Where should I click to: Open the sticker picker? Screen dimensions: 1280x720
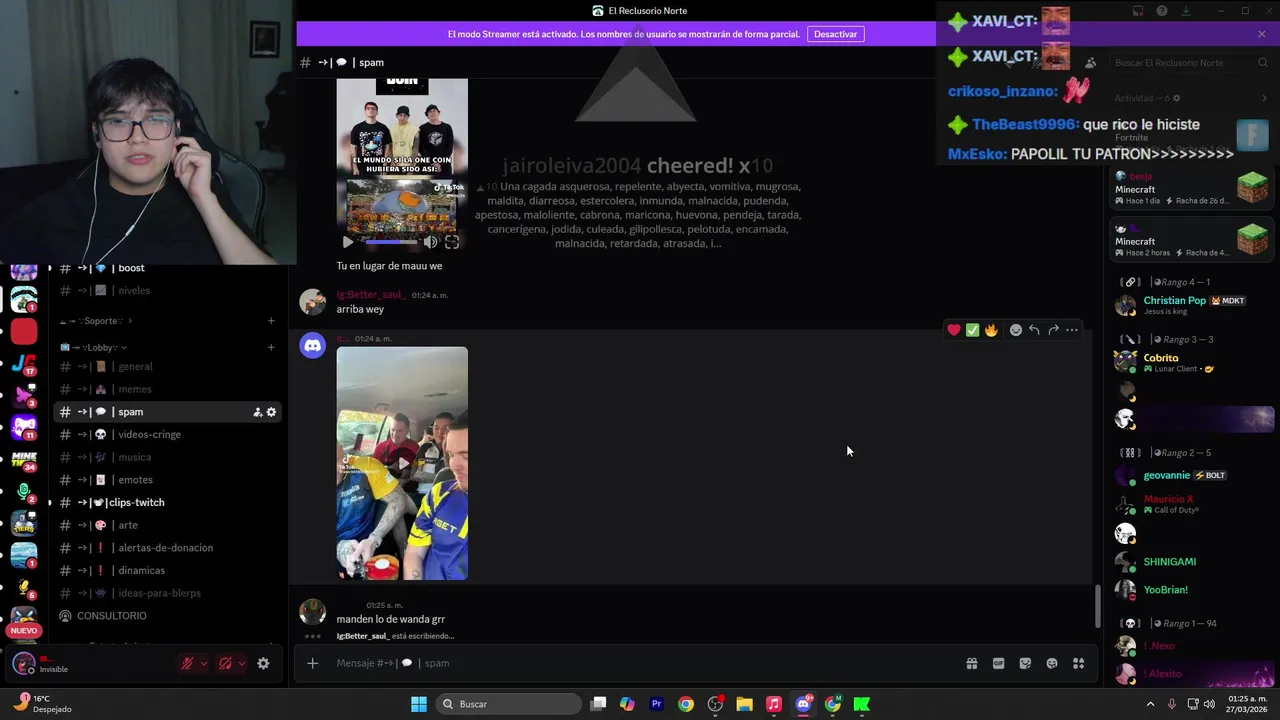1025,663
